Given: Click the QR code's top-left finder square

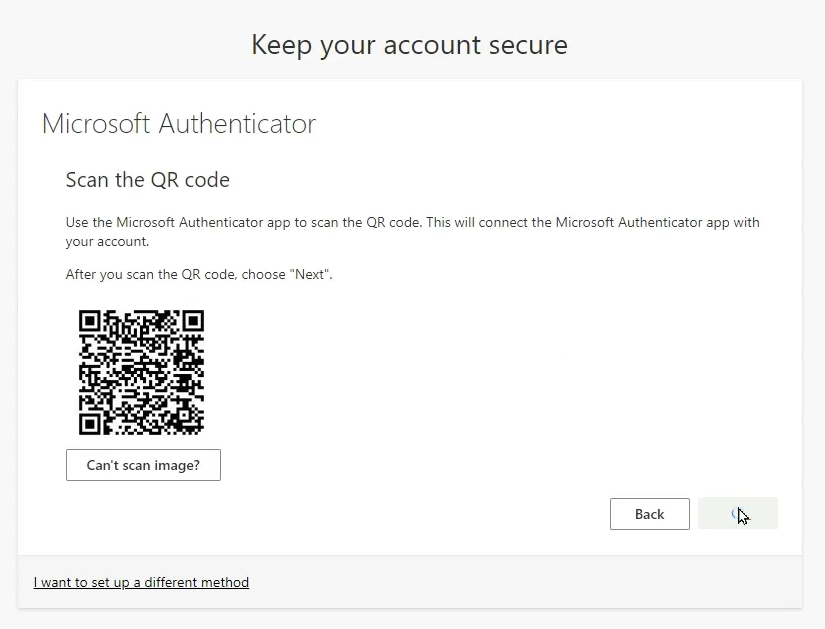Looking at the screenshot, I should click(89, 321).
